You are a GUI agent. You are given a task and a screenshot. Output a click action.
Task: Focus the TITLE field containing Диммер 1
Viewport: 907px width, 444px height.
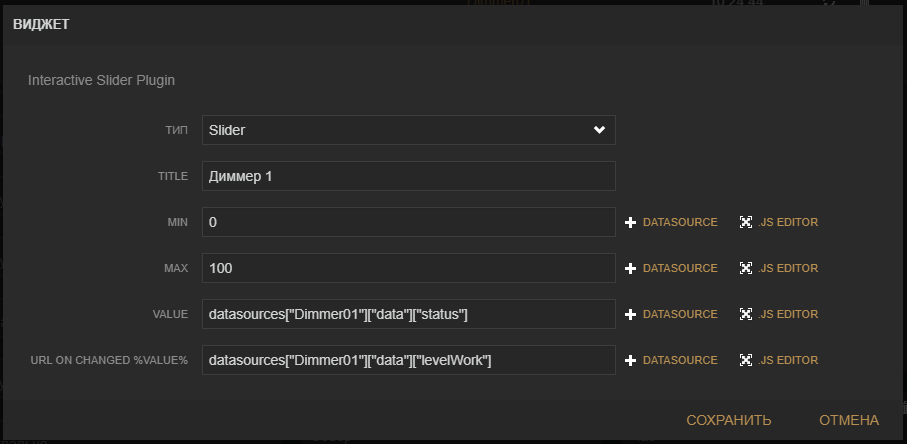[408, 176]
